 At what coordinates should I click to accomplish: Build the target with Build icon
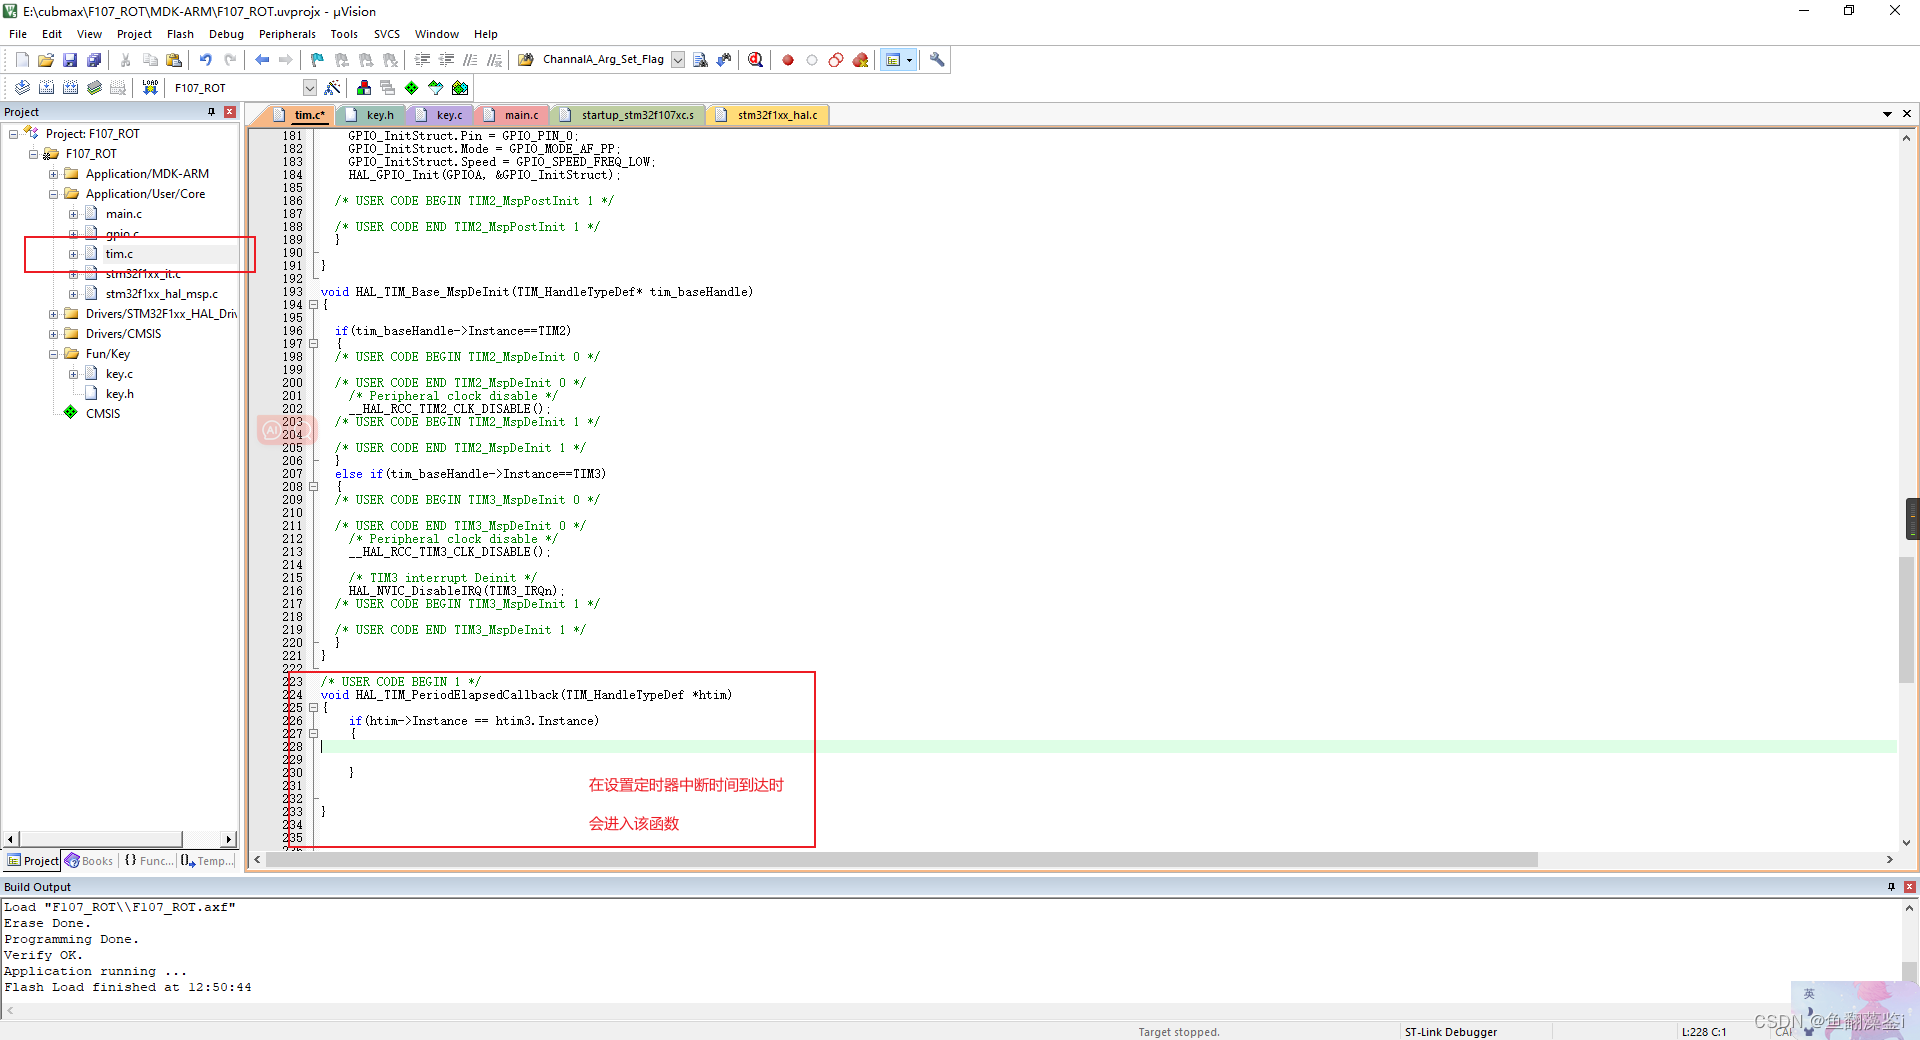[46, 88]
